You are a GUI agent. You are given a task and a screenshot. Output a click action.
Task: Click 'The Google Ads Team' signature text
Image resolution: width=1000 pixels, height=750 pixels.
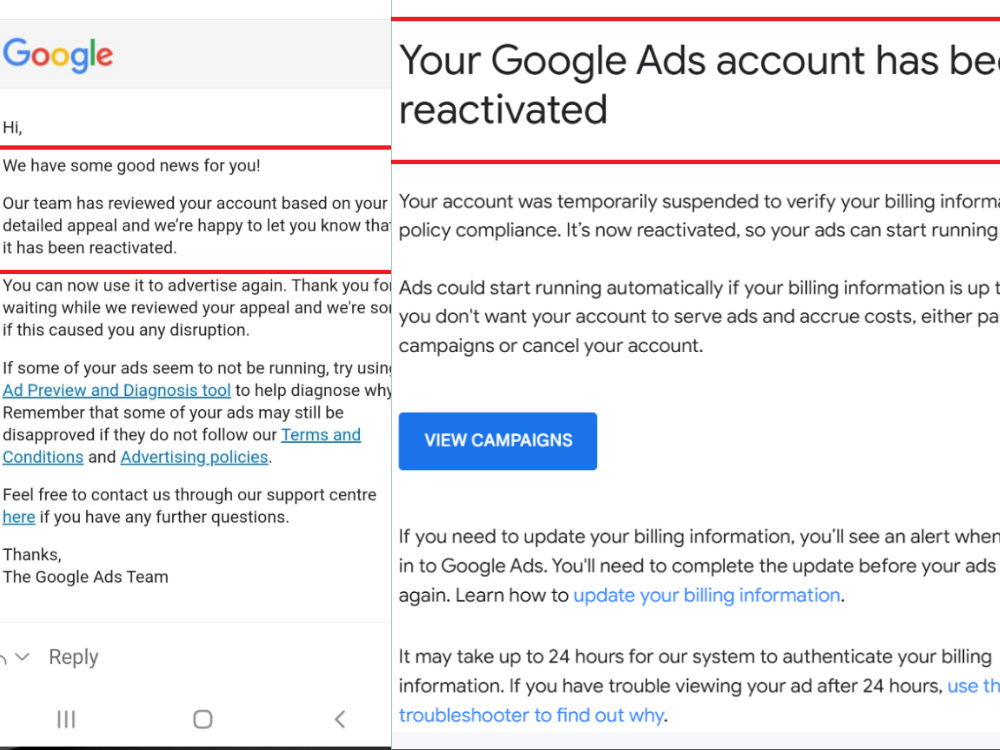(x=85, y=577)
